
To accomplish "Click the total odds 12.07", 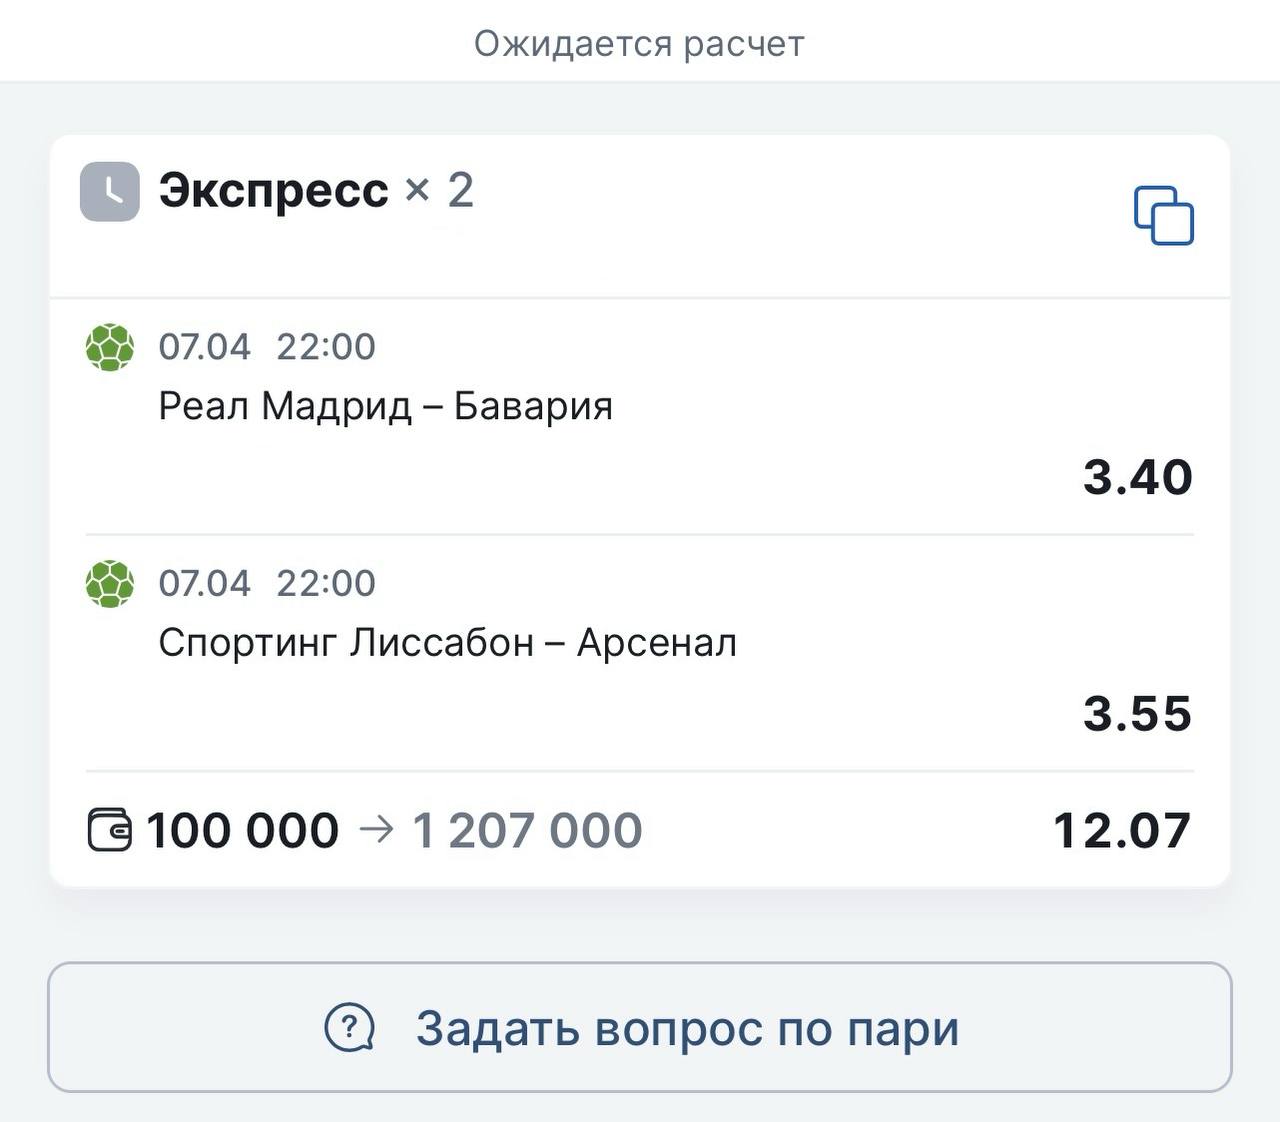I will point(1122,831).
